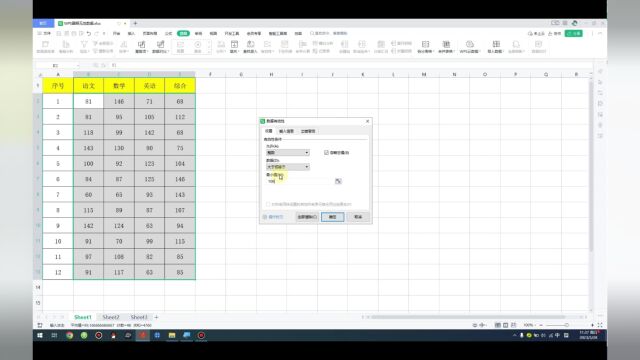Toggle the ignore blank checkbox in dialog
This screenshot has height=360, width=640.
(326, 153)
